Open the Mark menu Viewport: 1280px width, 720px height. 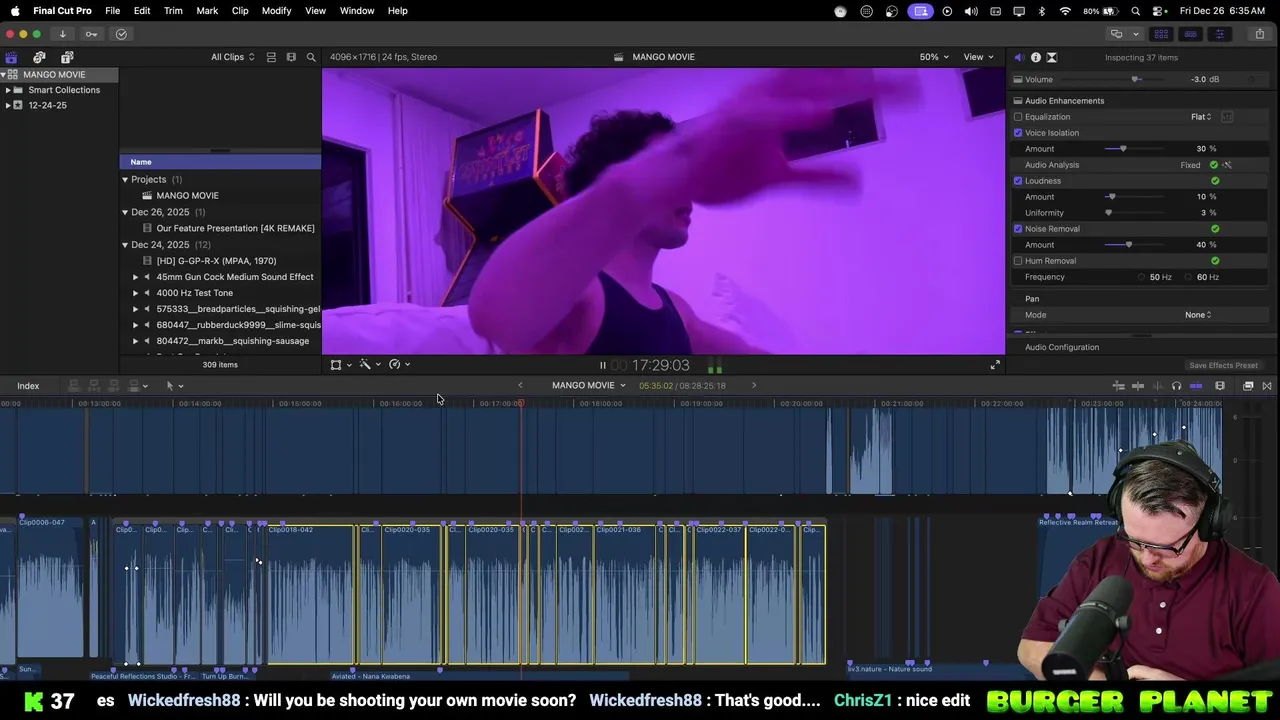[x=207, y=11]
